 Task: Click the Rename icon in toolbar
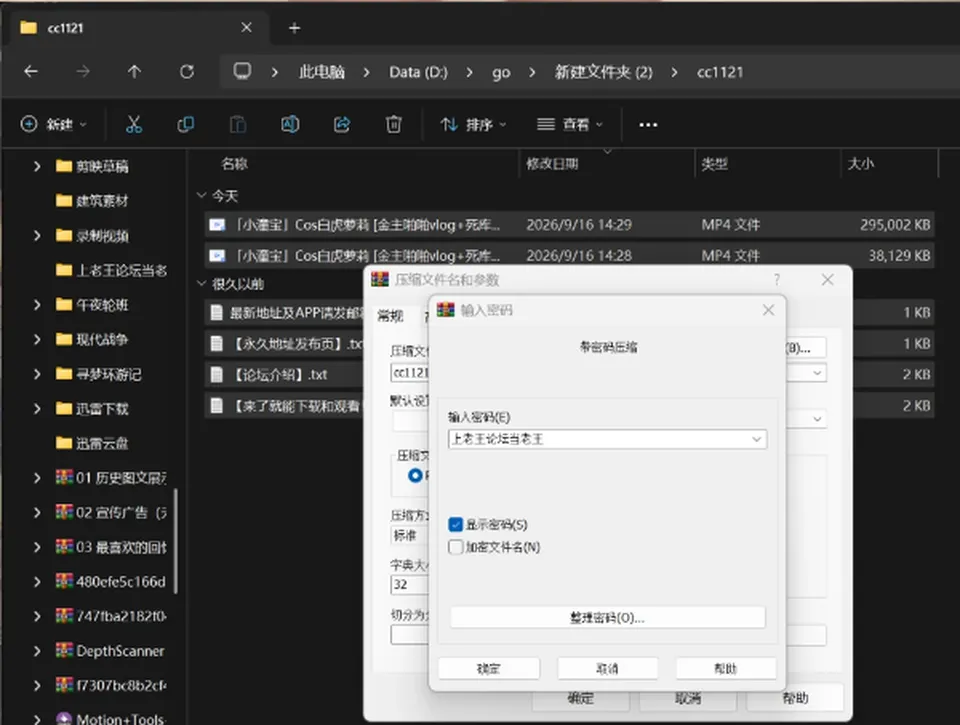pyautogui.click(x=290, y=124)
